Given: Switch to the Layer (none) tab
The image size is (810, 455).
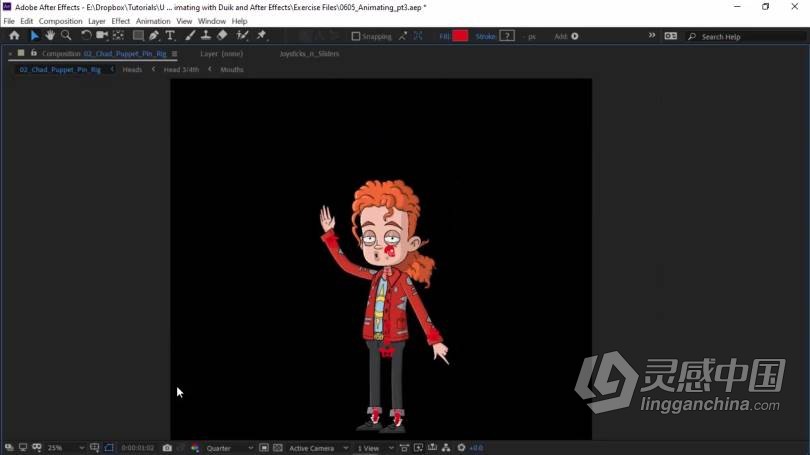Looking at the screenshot, I should click(222, 54).
